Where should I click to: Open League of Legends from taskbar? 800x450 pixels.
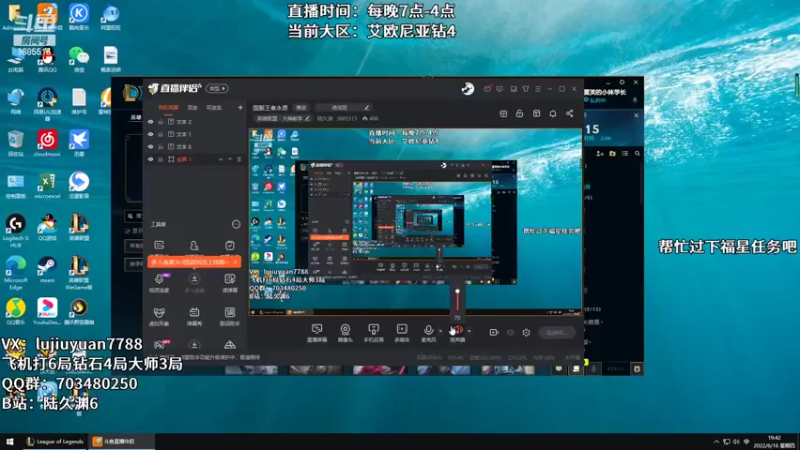55,441
